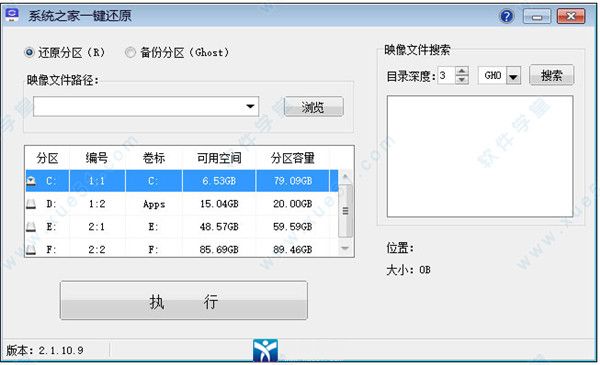Screen dimensions: 600x365
Task: Click the 卷标 column header
Action: click(x=153, y=158)
